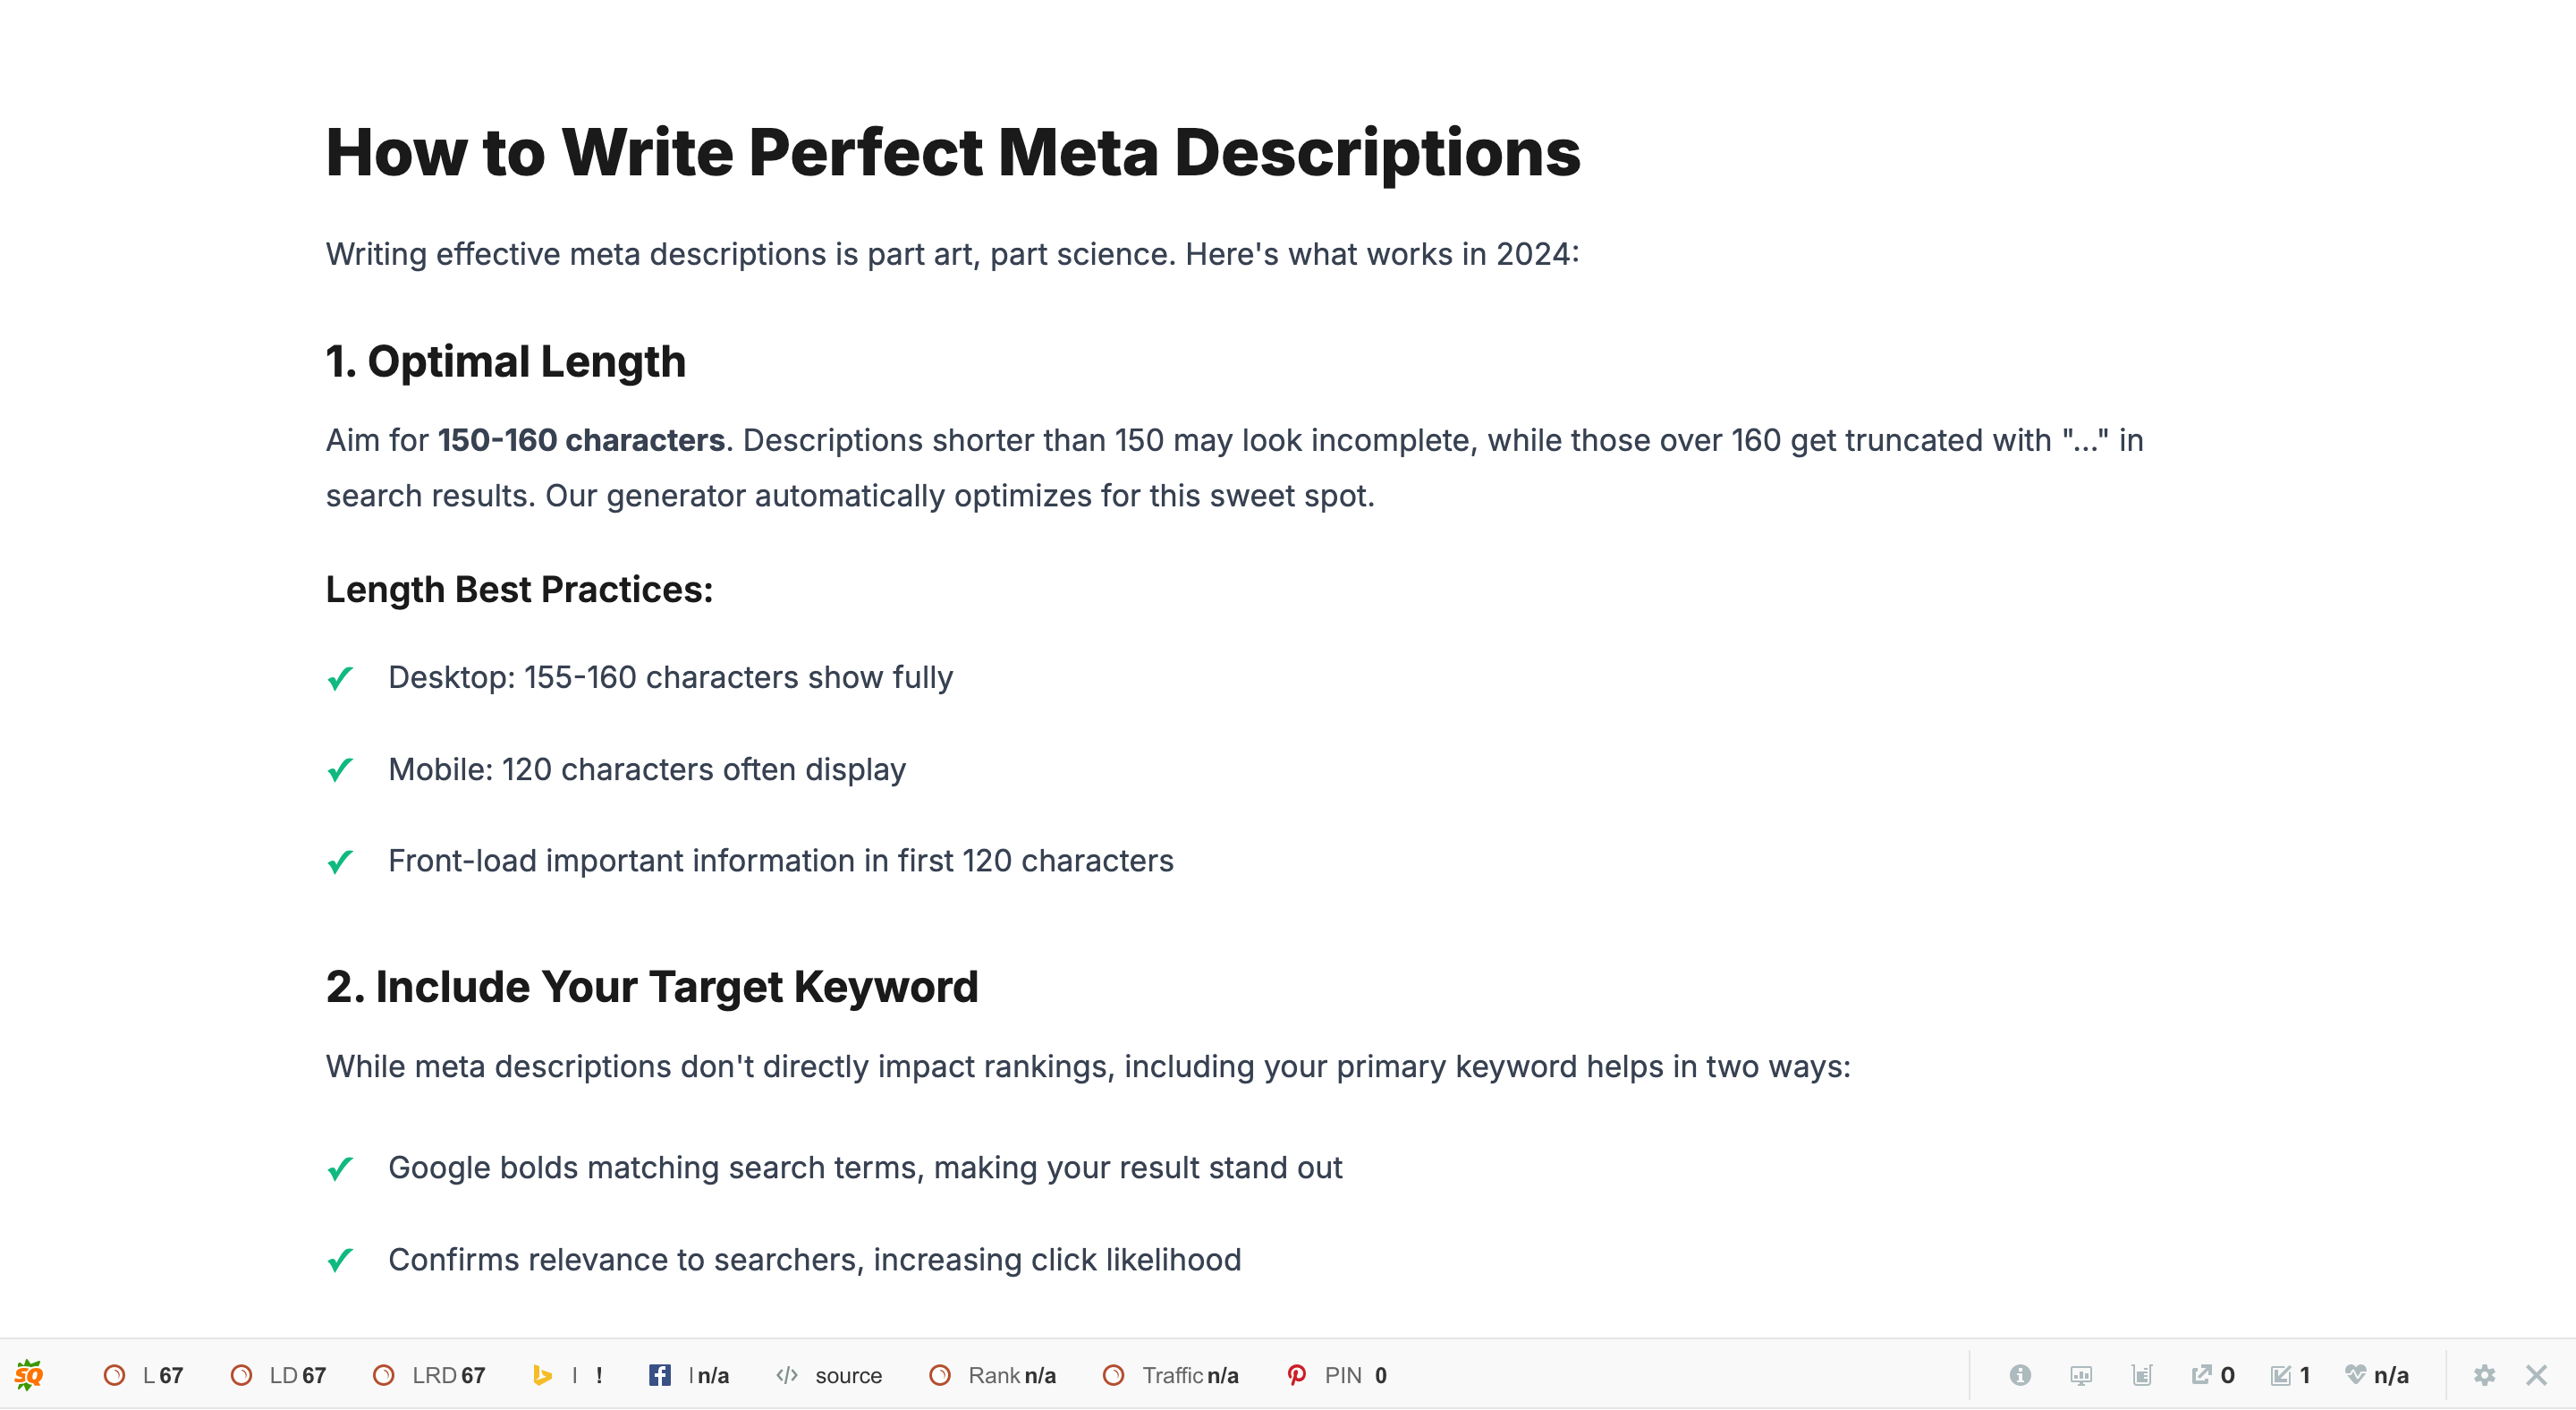2576x1410 pixels.
Task: View Facebook likes via the Facebook icon
Action: [660, 1375]
